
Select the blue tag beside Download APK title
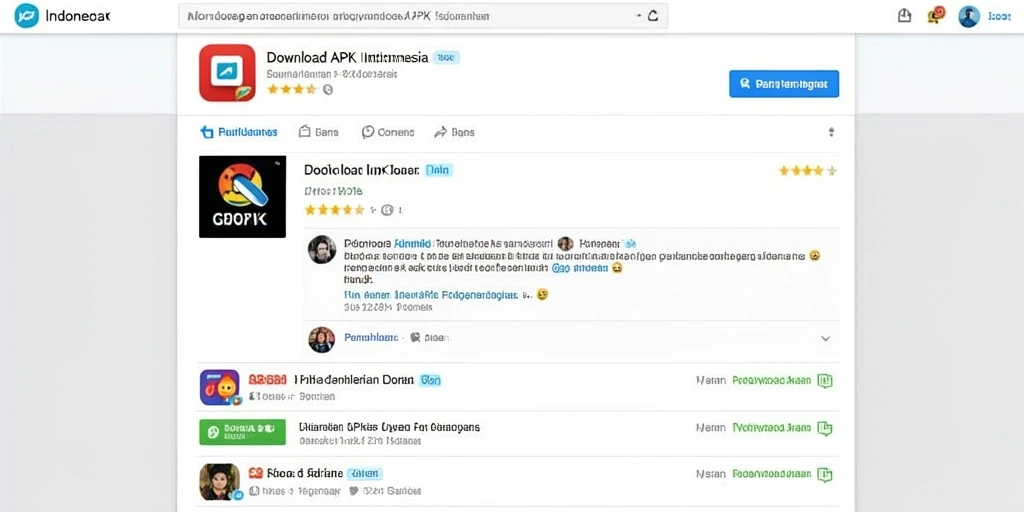(x=446, y=57)
